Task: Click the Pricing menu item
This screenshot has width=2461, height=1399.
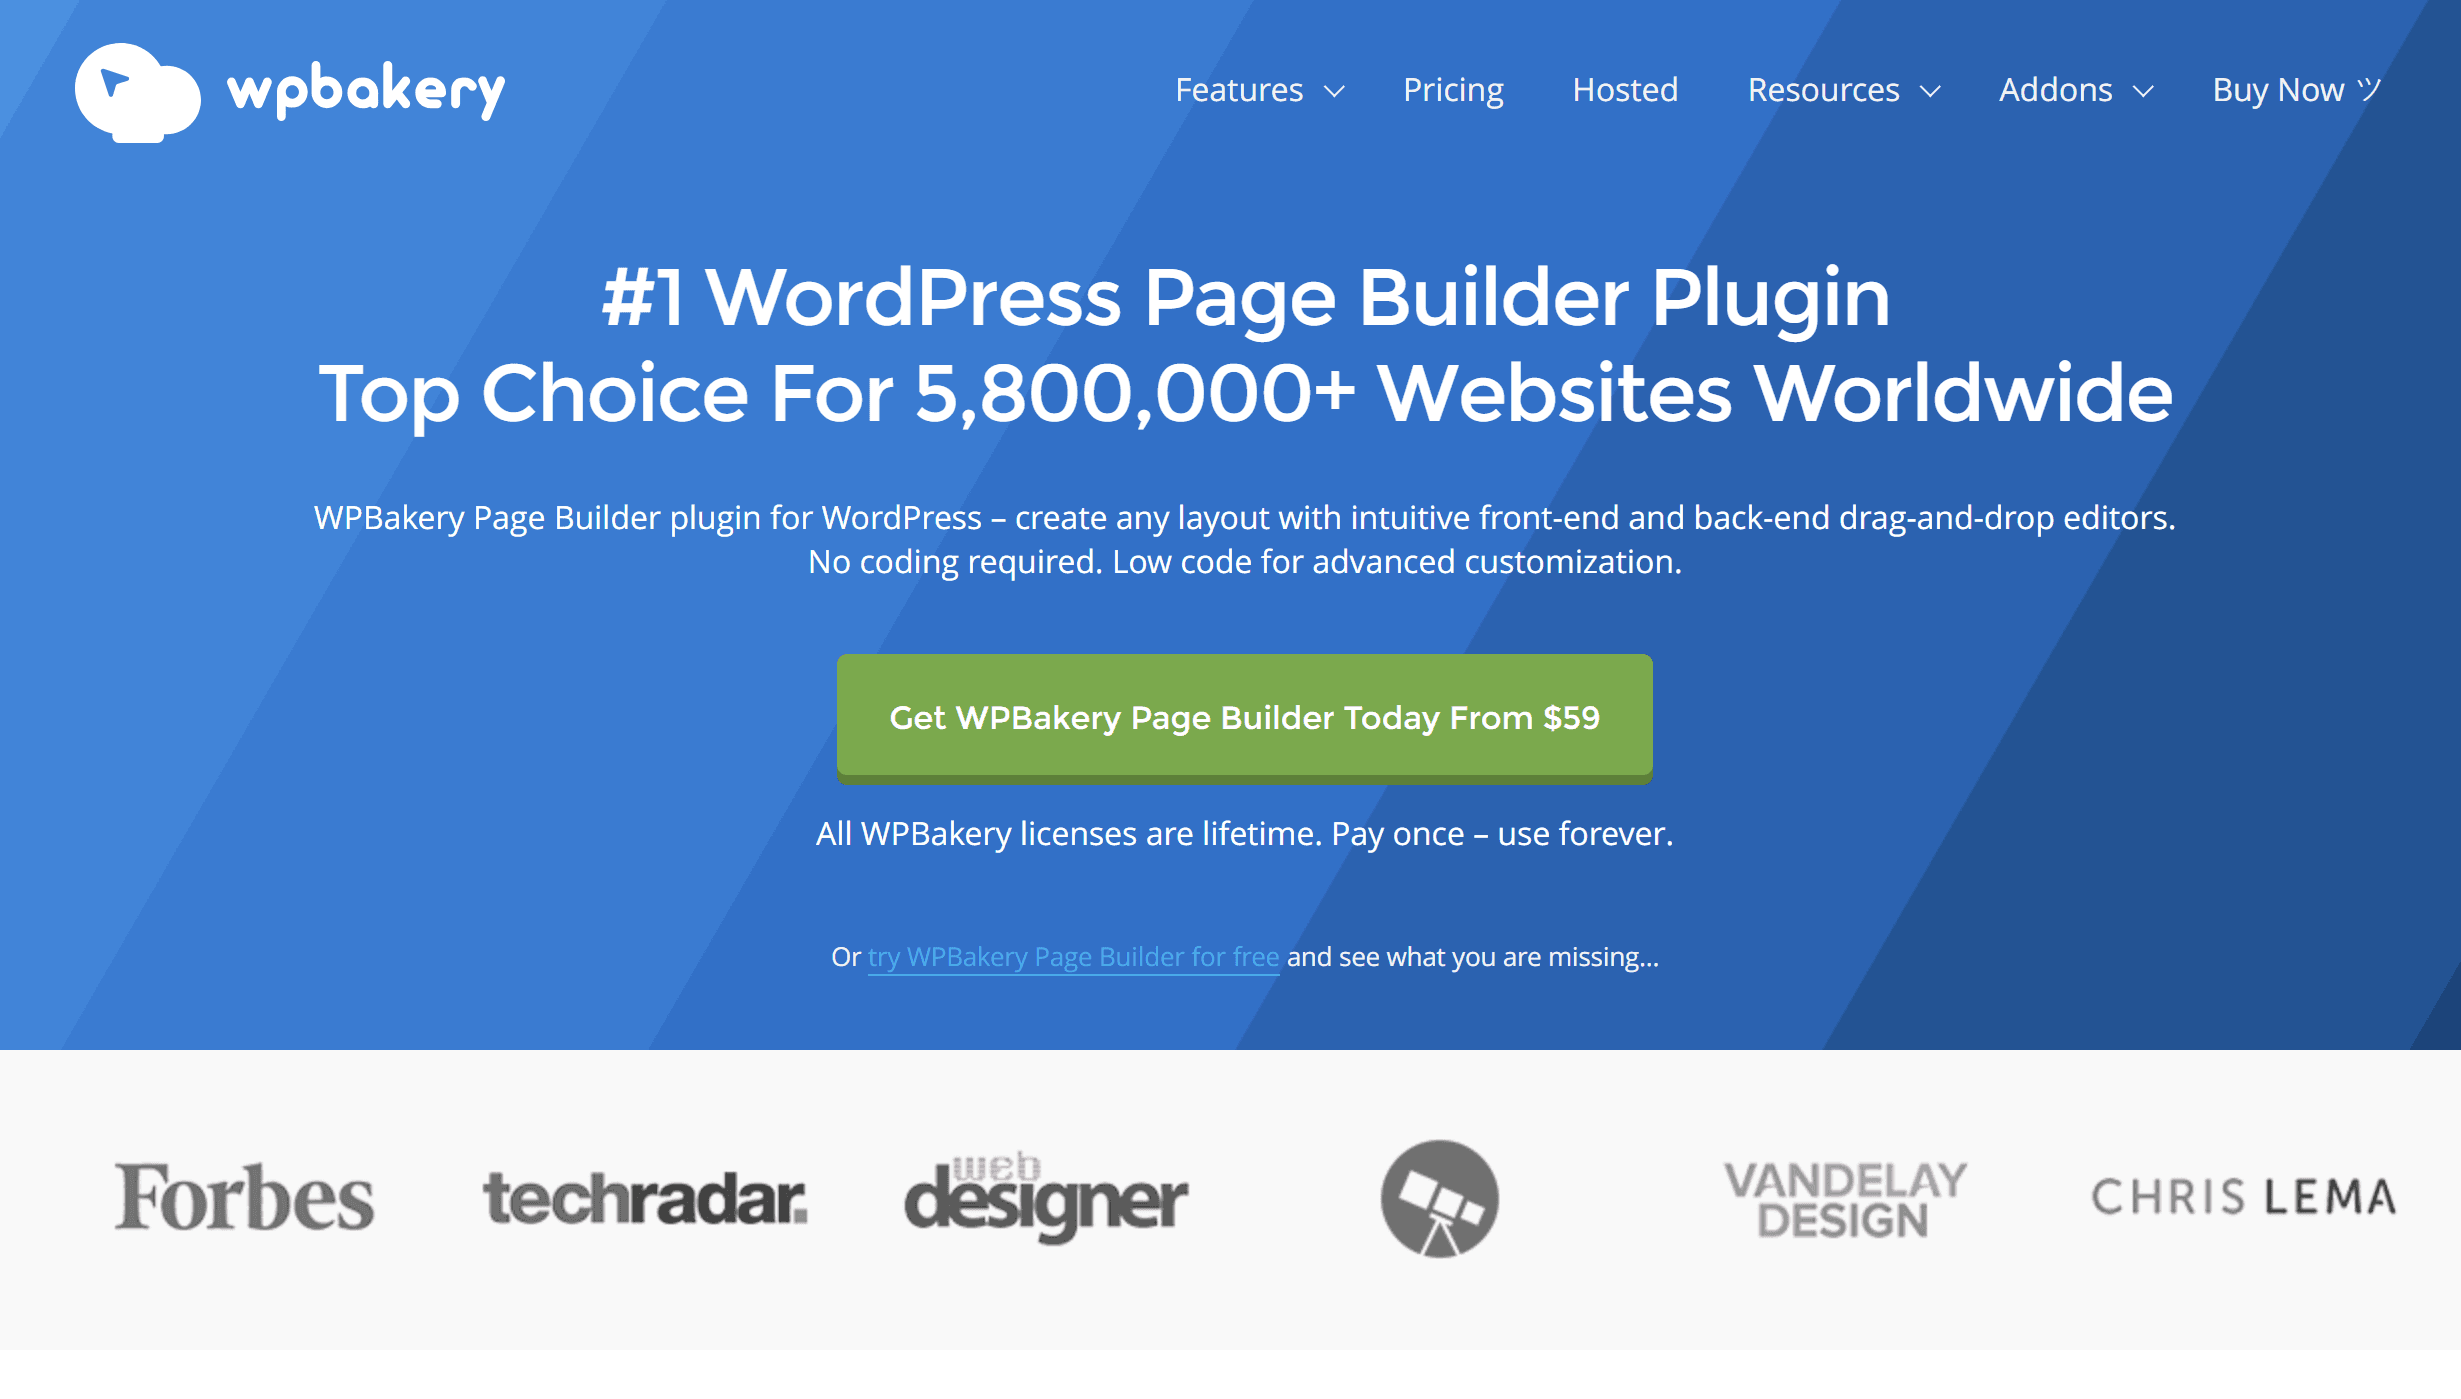Action: 1452,90
